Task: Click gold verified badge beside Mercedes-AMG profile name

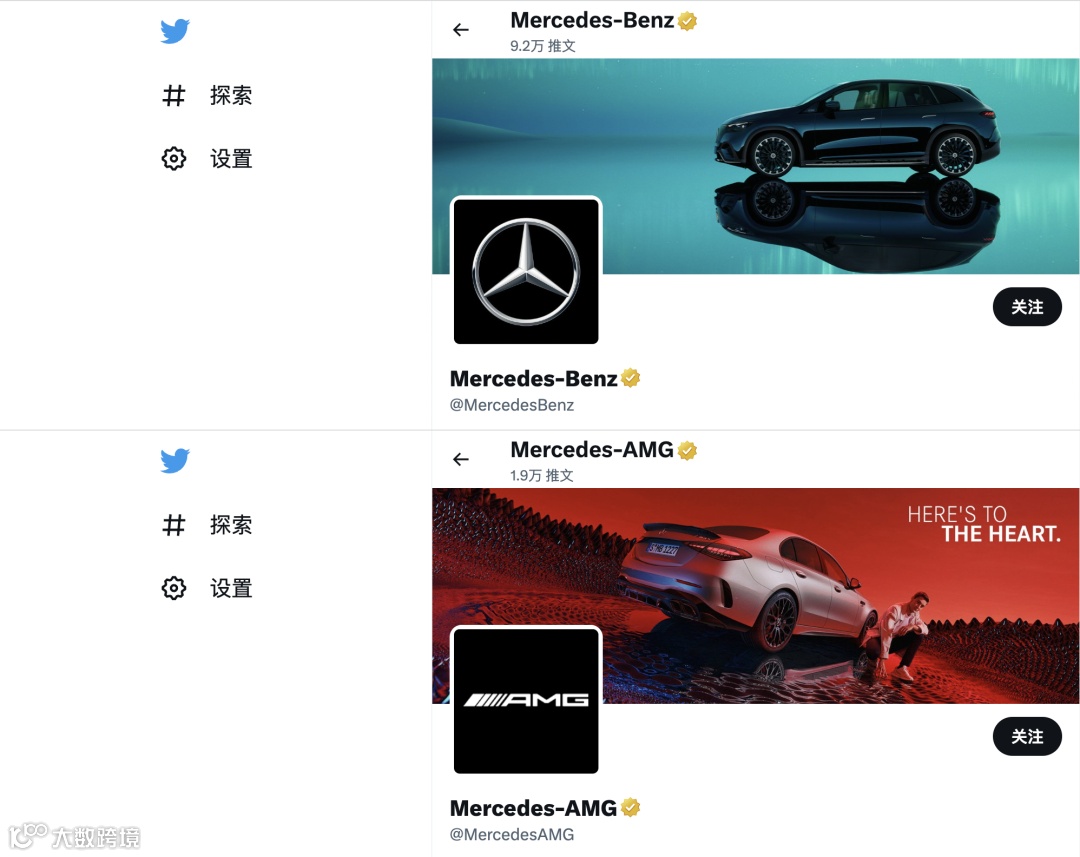Action: click(x=630, y=807)
